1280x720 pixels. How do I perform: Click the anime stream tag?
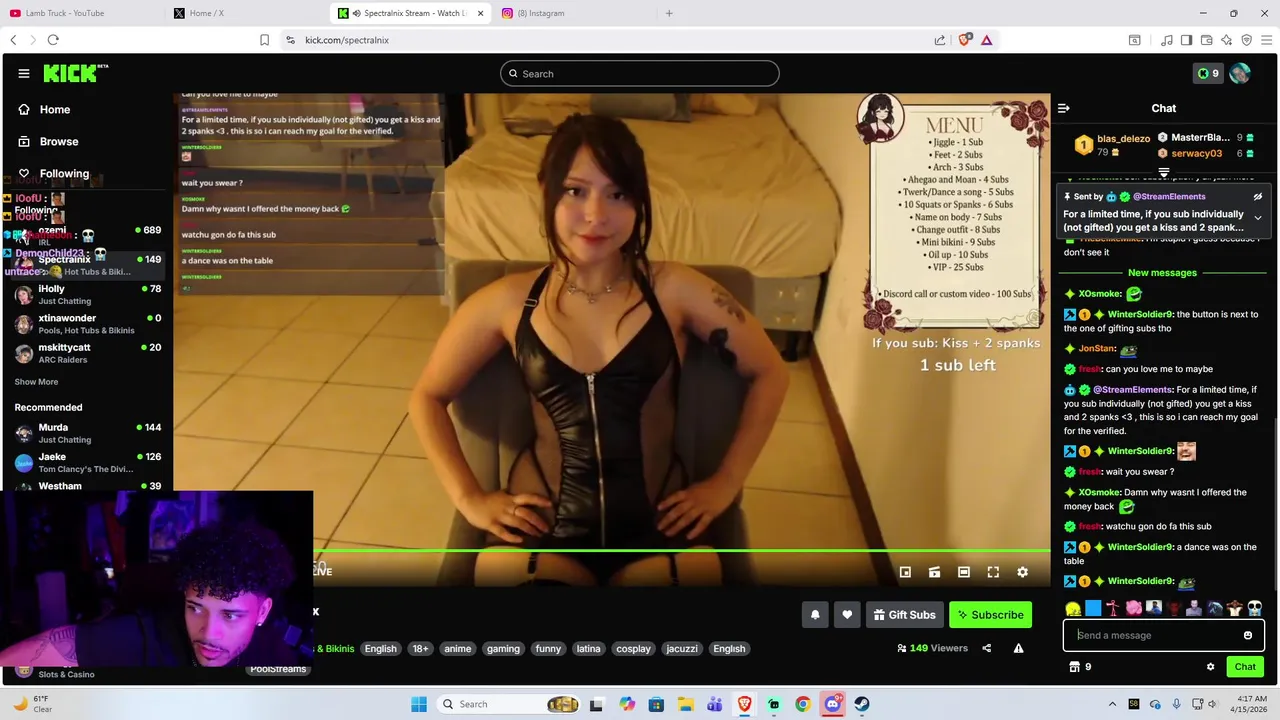point(458,648)
